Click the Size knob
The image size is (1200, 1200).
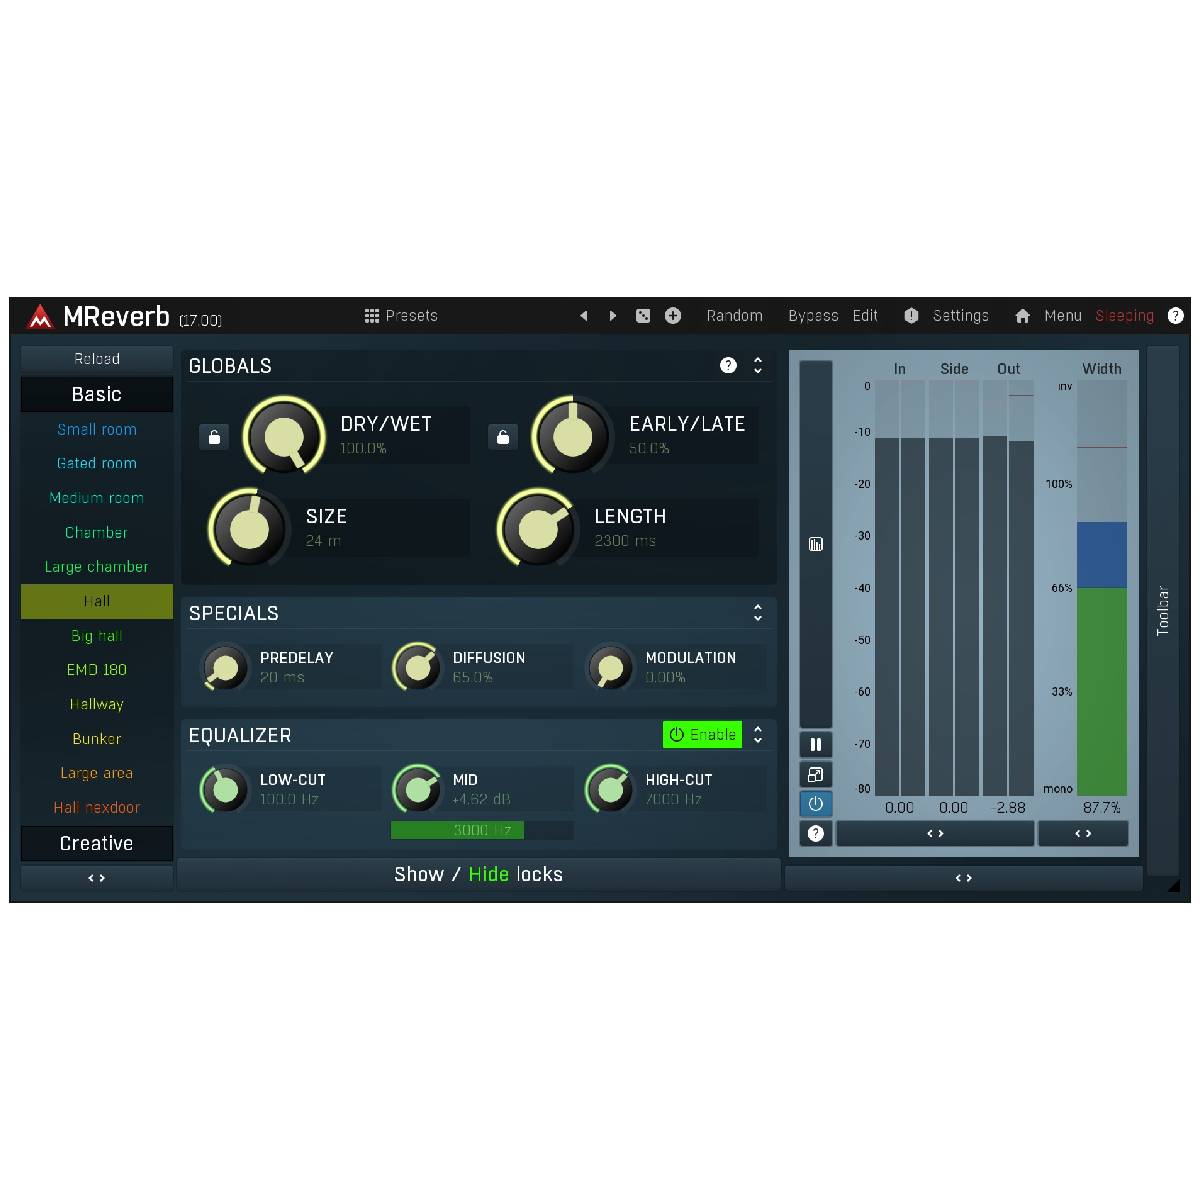pos(248,528)
